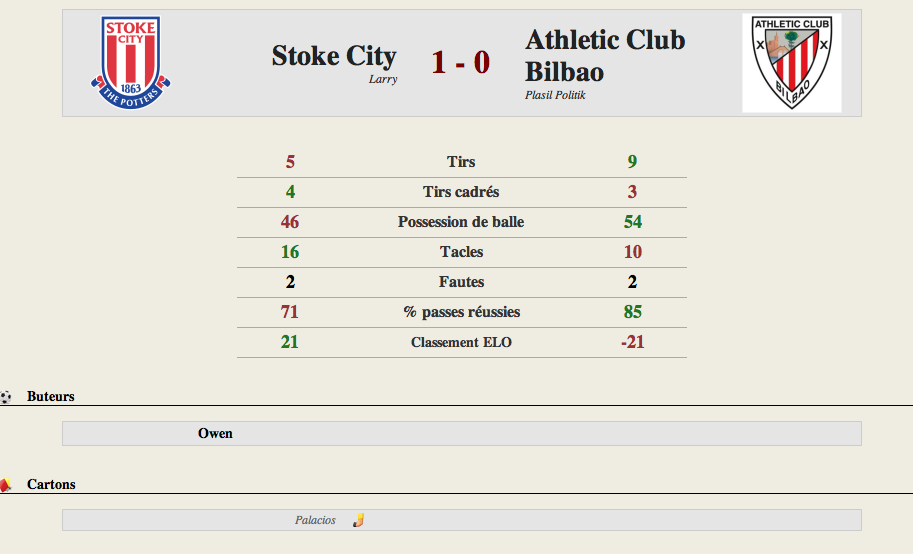Select manager name Plasil Politik
This screenshot has height=554, width=913.
point(555,95)
